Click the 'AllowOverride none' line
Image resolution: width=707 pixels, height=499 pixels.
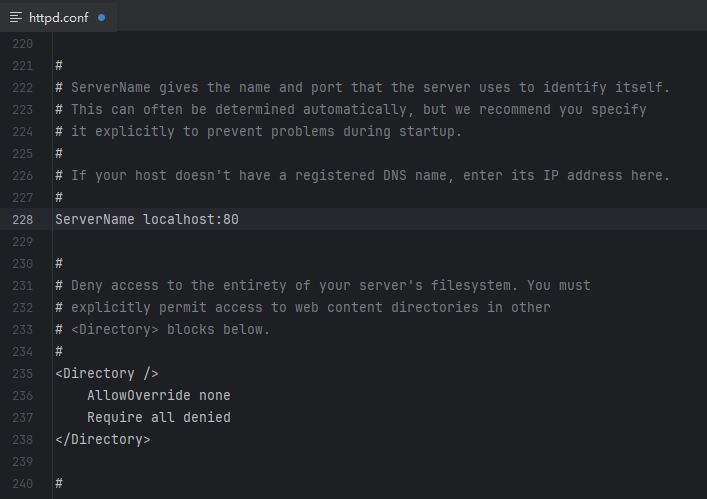click(159, 396)
